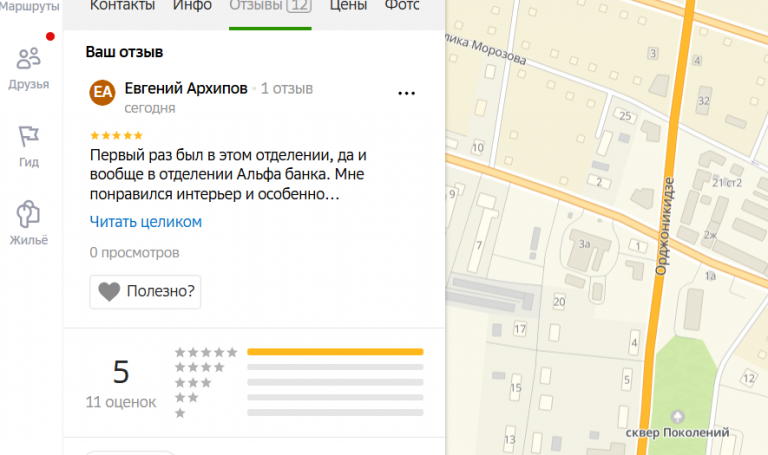Click the 1 отзыв count text
The height and width of the screenshot is (455, 768).
tap(287, 89)
